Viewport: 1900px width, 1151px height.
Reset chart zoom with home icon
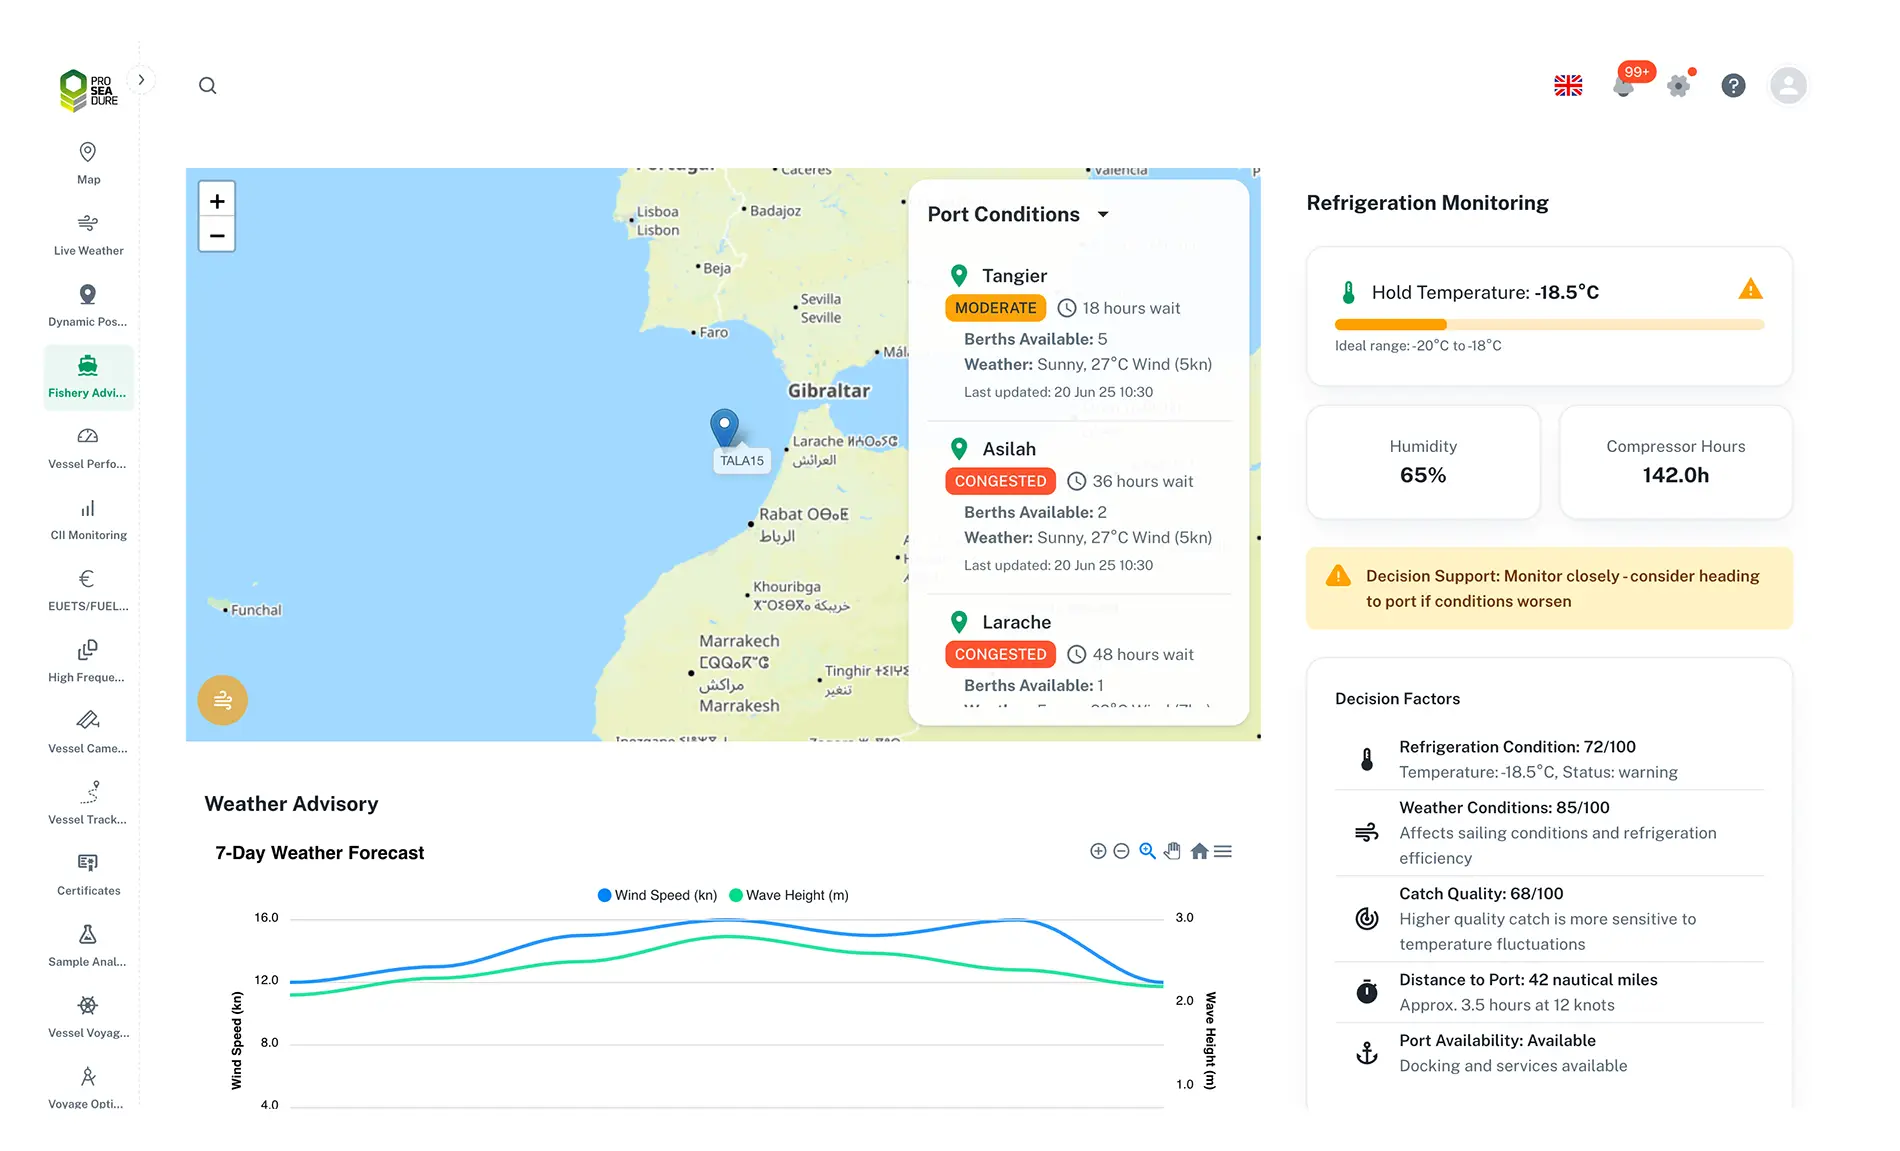click(1199, 851)
